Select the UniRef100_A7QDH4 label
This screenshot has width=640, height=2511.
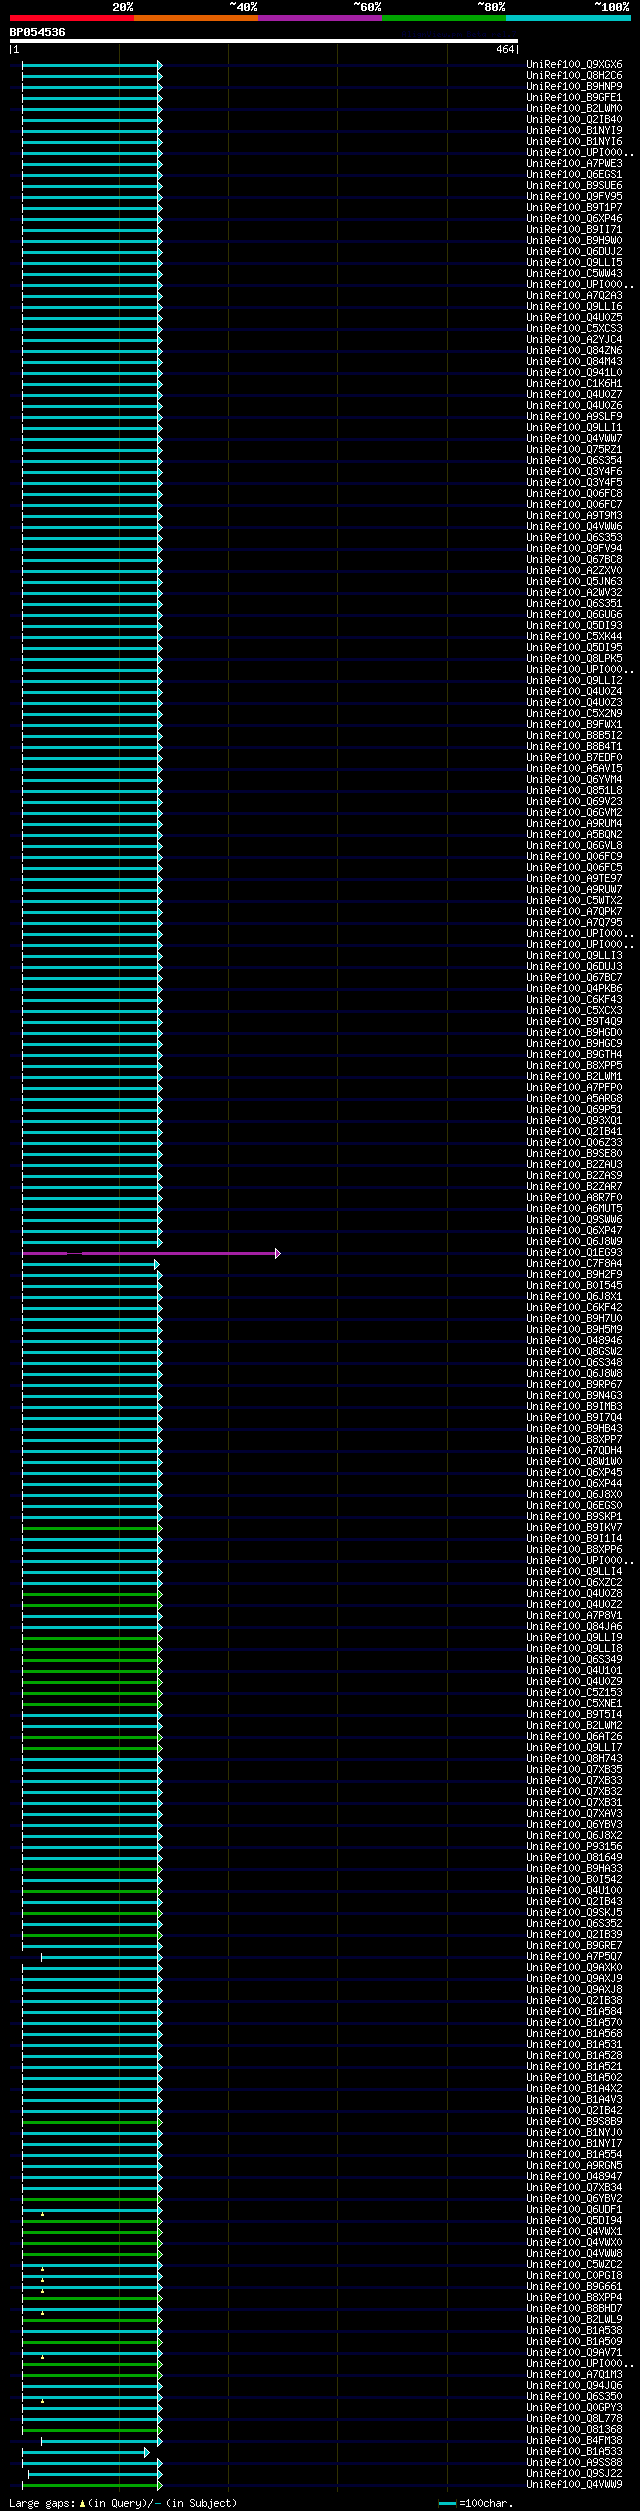[574, 1451]
